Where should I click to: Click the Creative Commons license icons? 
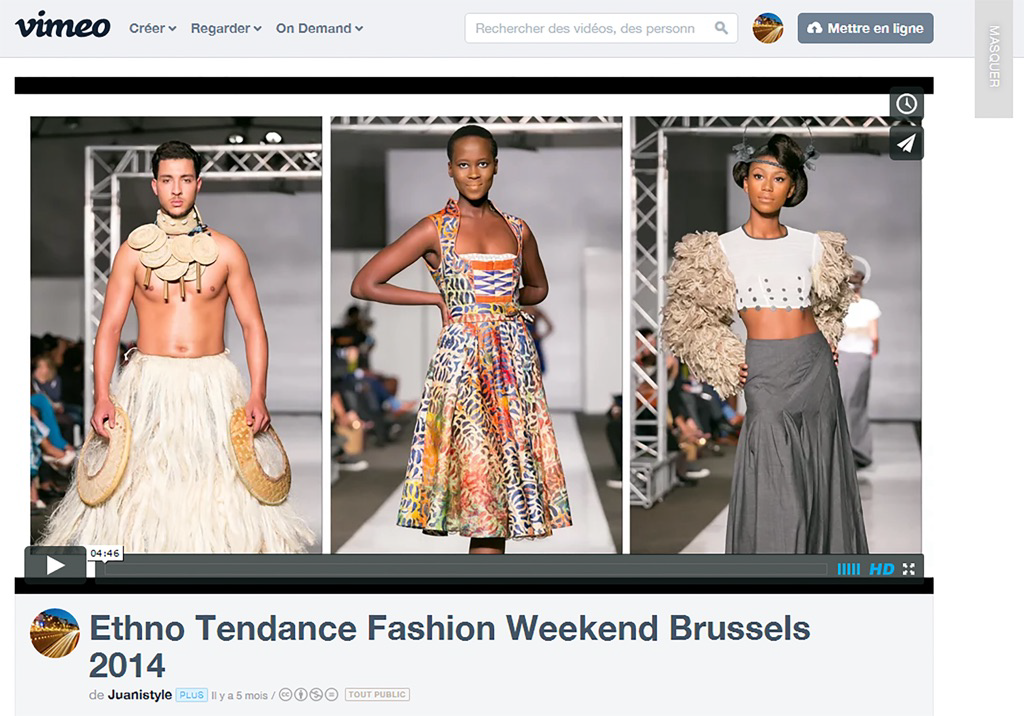[309, 694]
